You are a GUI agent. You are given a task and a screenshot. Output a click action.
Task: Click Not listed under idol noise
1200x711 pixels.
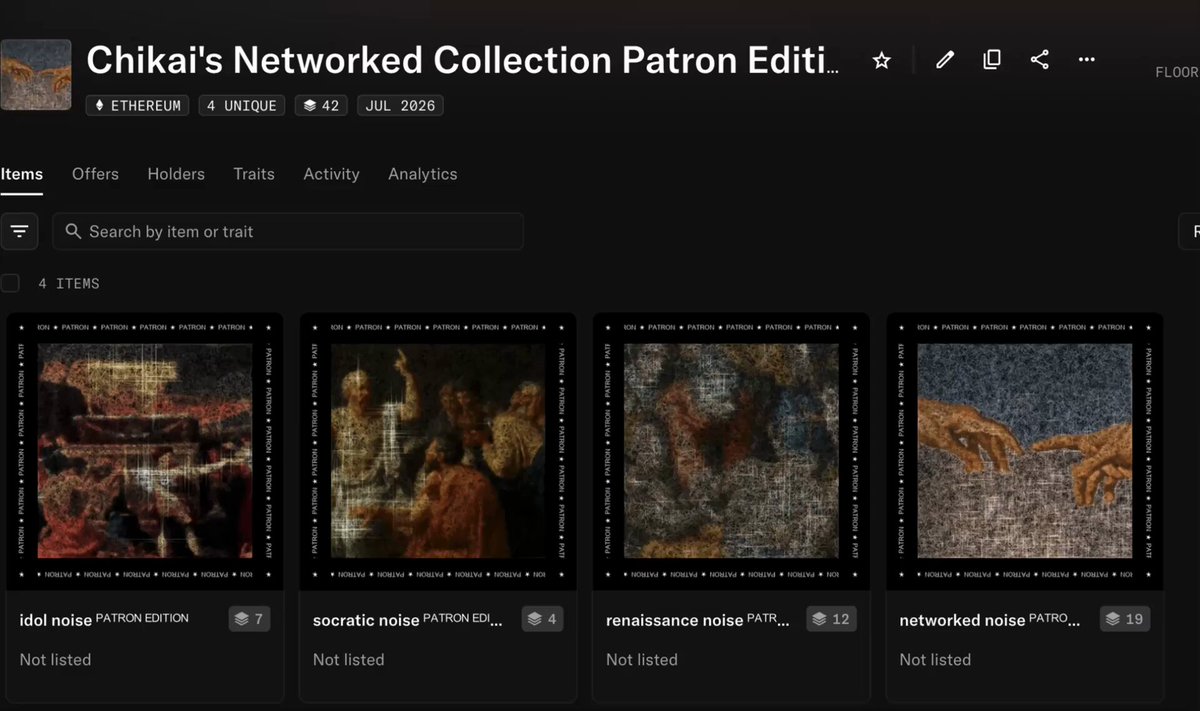click(55, 660)
